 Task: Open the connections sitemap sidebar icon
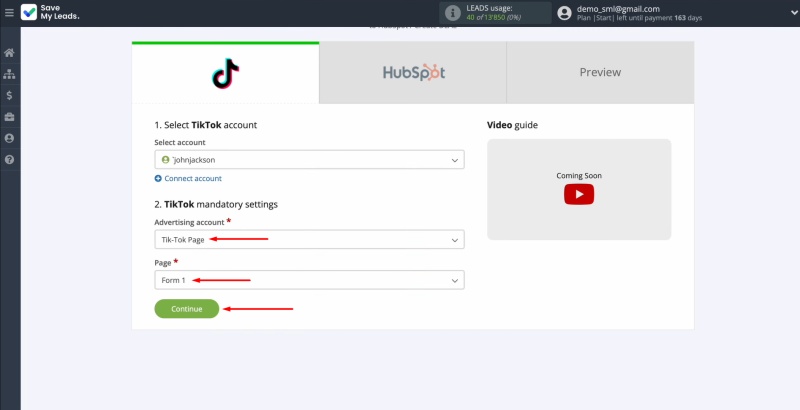[9, 74]
